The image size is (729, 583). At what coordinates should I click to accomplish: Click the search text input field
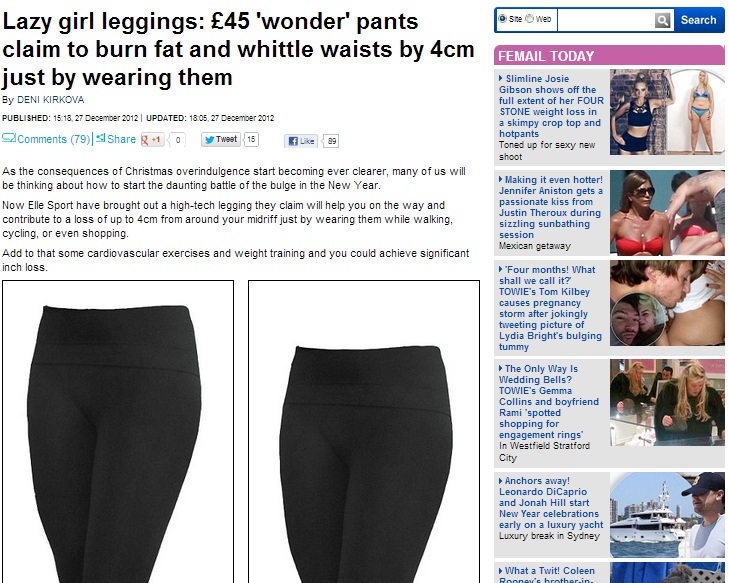[606, 20]
